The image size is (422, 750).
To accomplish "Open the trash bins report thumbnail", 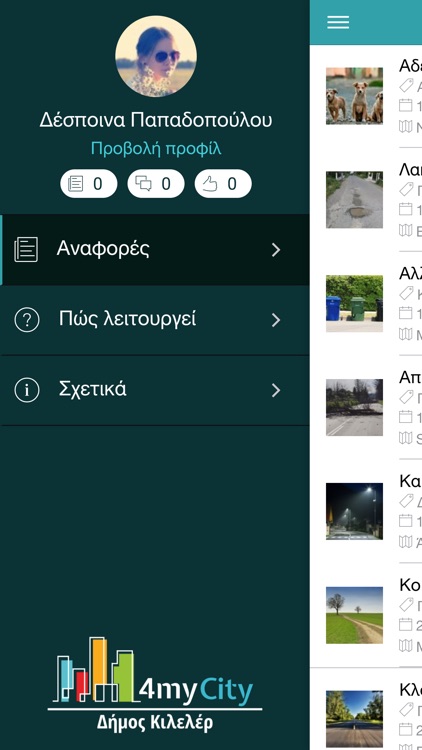I will coord(355,303).
